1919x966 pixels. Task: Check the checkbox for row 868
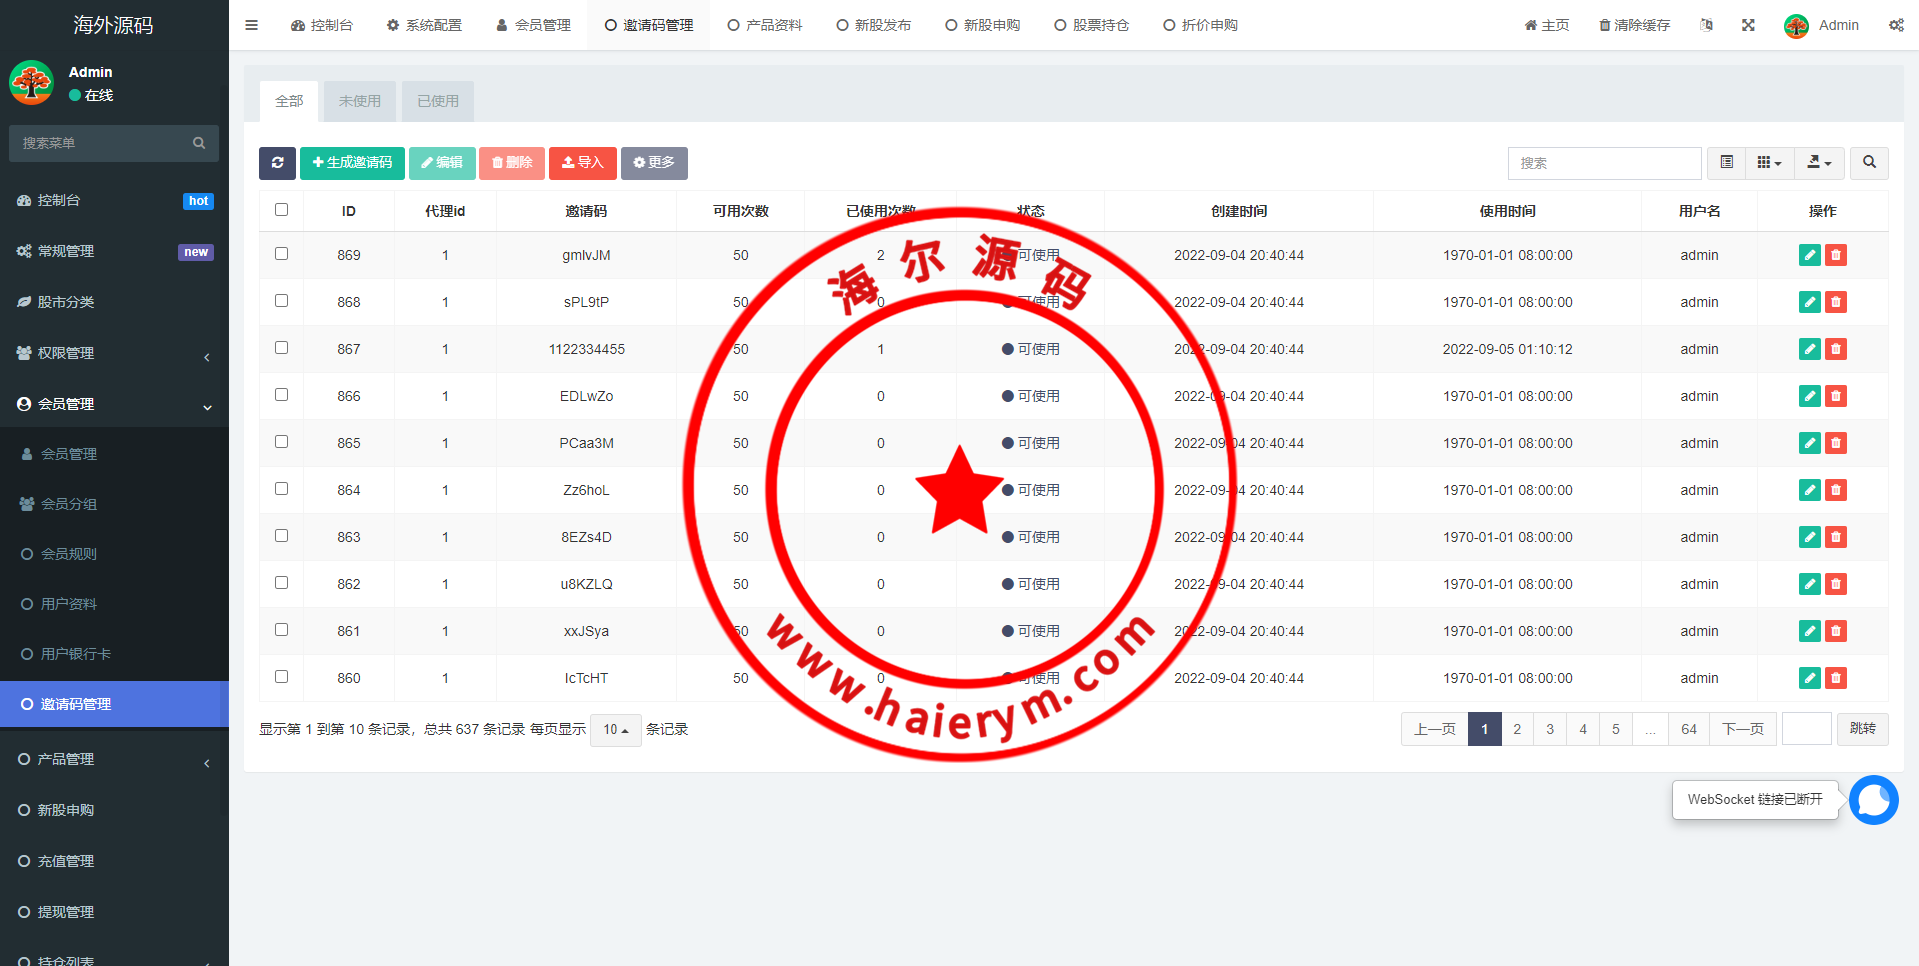[x=281, y=301]
